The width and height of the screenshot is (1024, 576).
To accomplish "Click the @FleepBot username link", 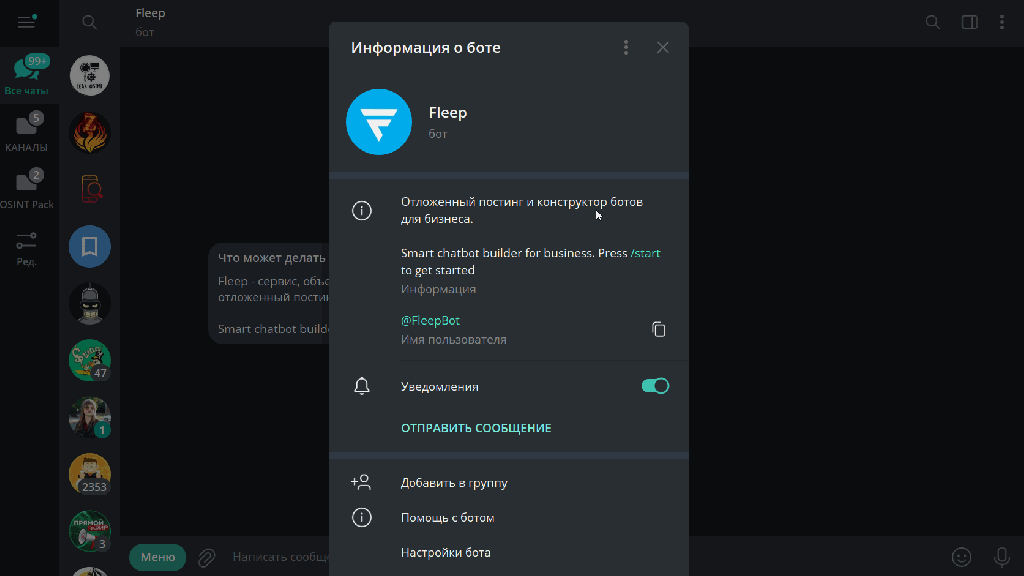I will [430, 321].
